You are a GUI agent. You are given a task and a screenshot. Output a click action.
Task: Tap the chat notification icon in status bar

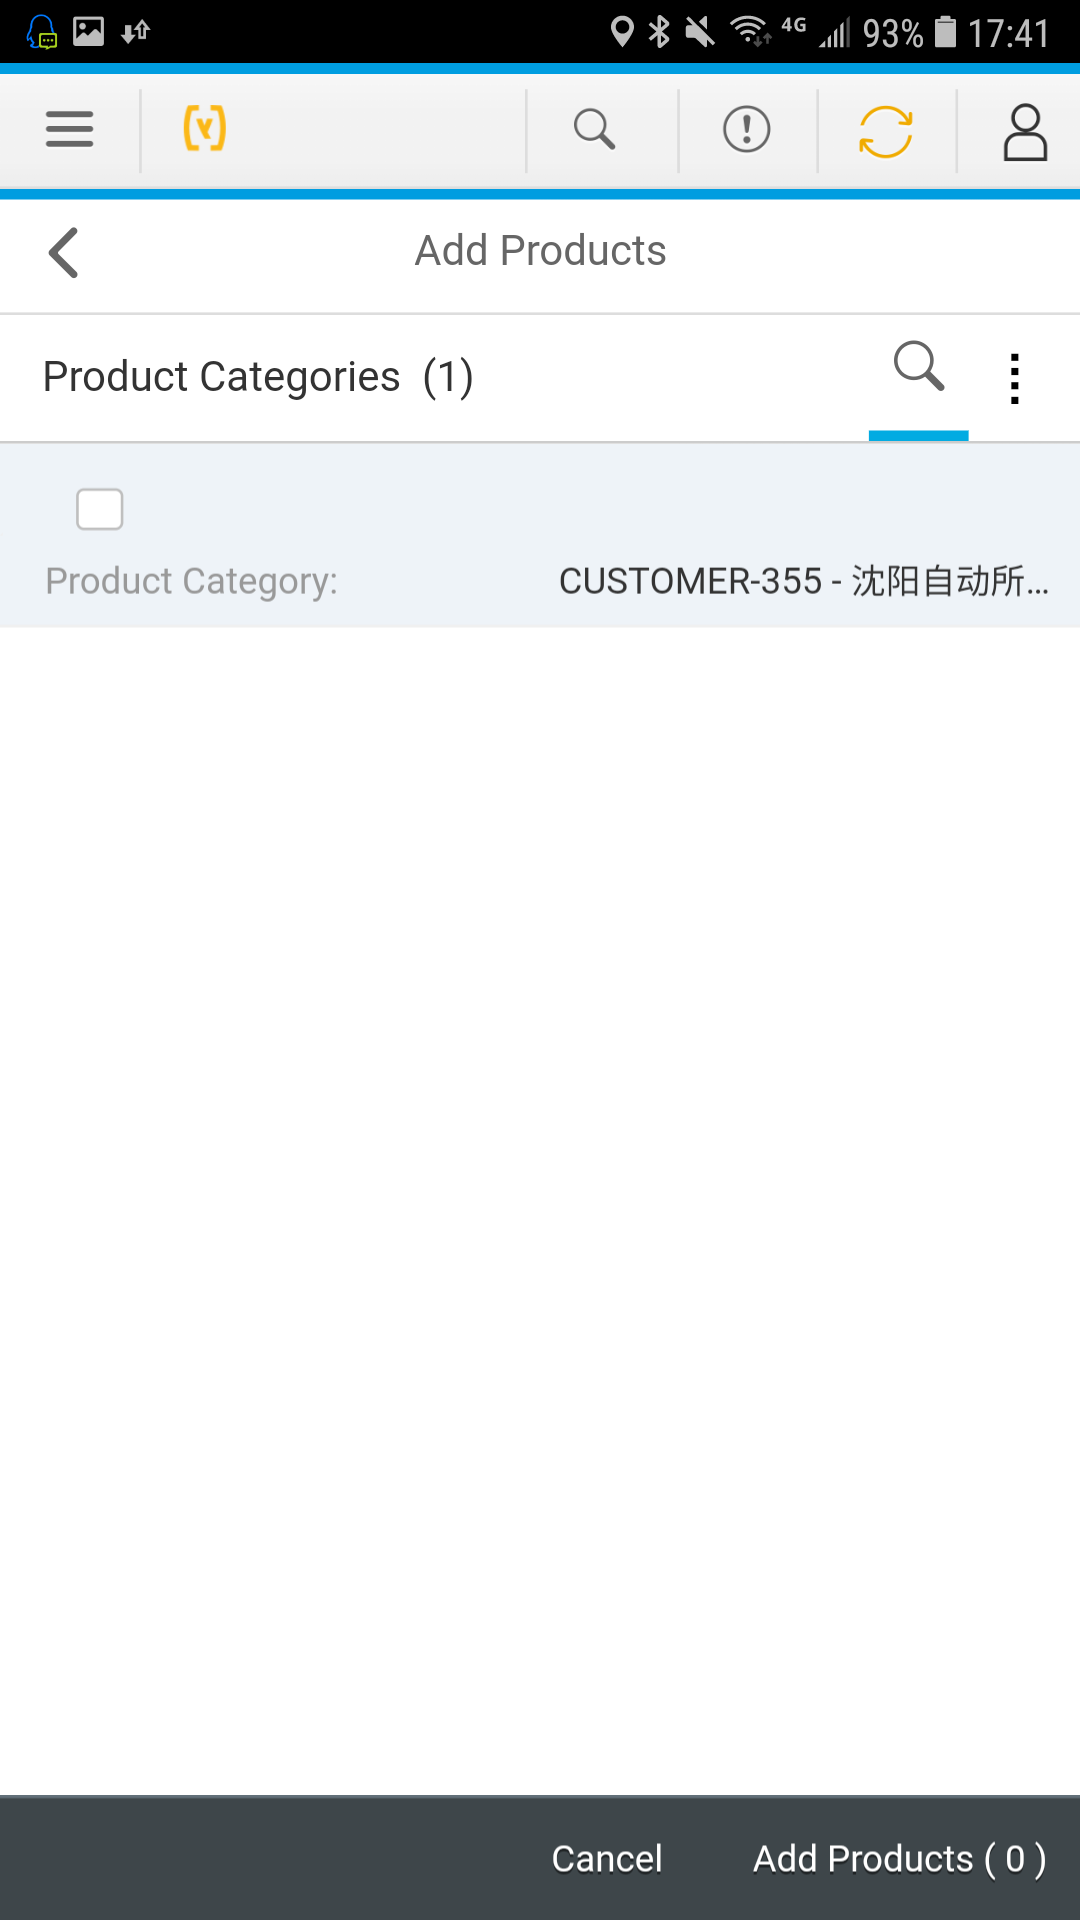coord(42,32)
